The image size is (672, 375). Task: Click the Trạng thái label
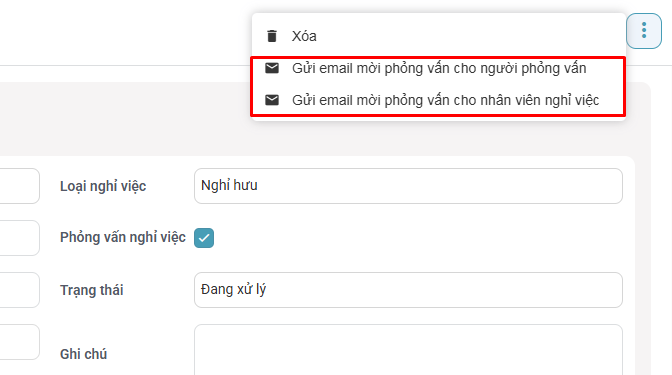pos(91,290)
